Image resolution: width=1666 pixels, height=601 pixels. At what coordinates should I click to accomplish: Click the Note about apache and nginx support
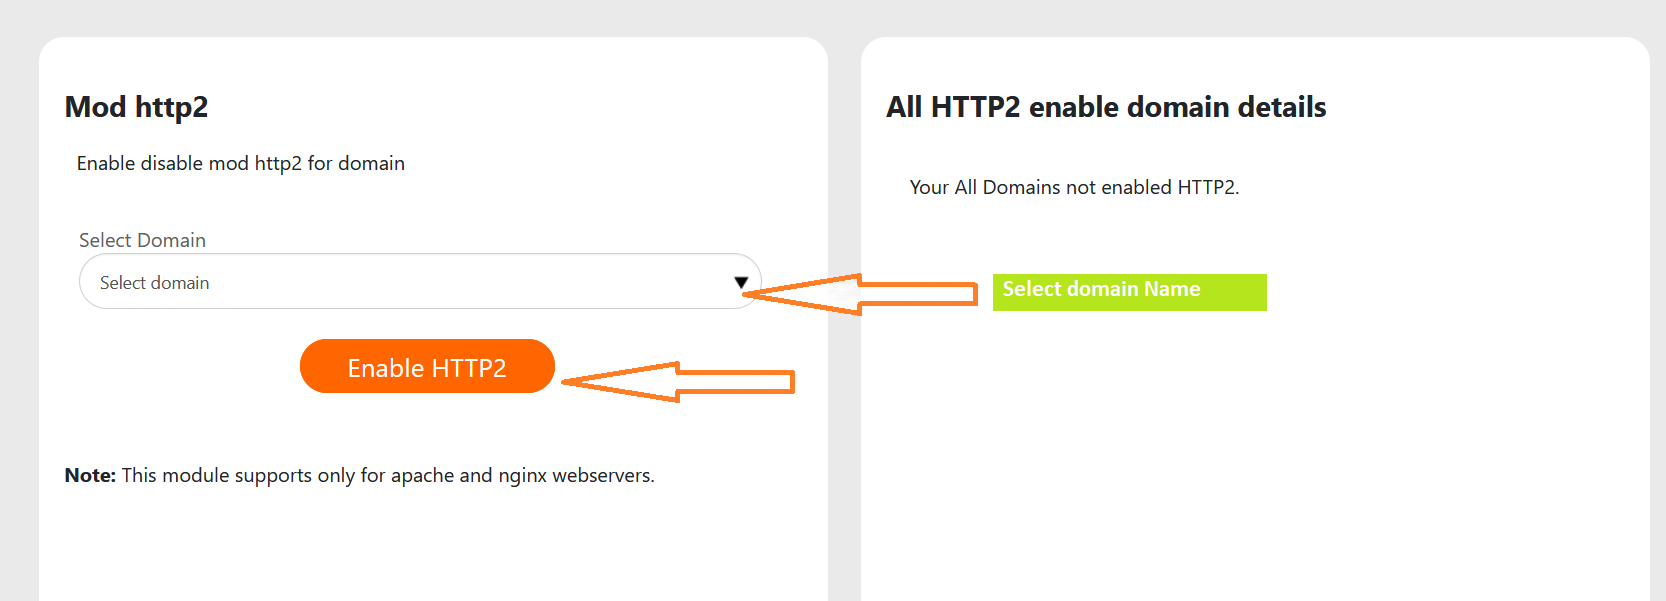[x=360, y=475]
